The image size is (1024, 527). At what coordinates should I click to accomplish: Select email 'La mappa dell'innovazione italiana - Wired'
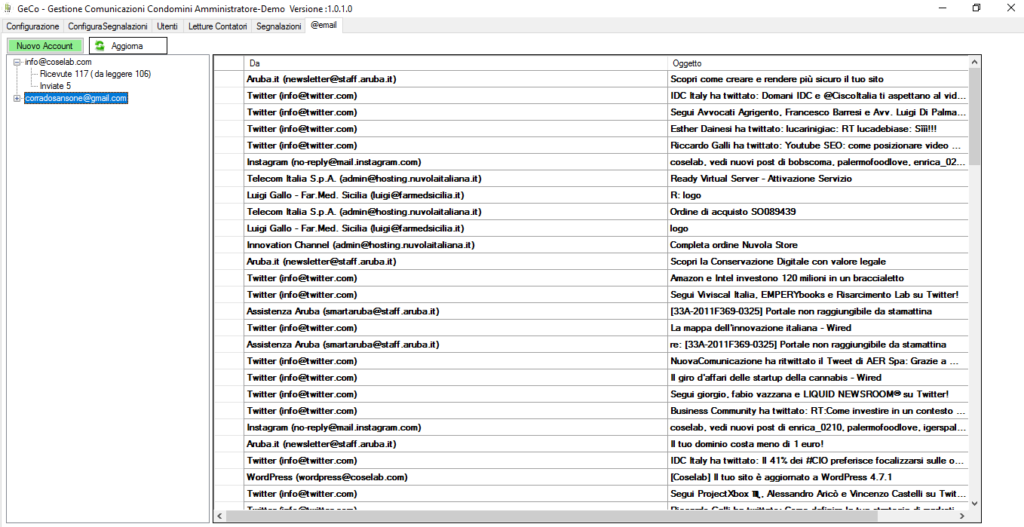click(x=818, y=328)
